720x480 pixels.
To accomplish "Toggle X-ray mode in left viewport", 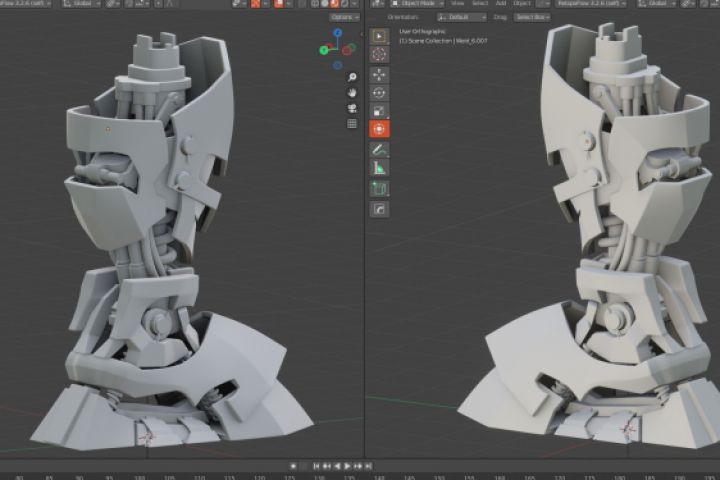I will (302, 4).
